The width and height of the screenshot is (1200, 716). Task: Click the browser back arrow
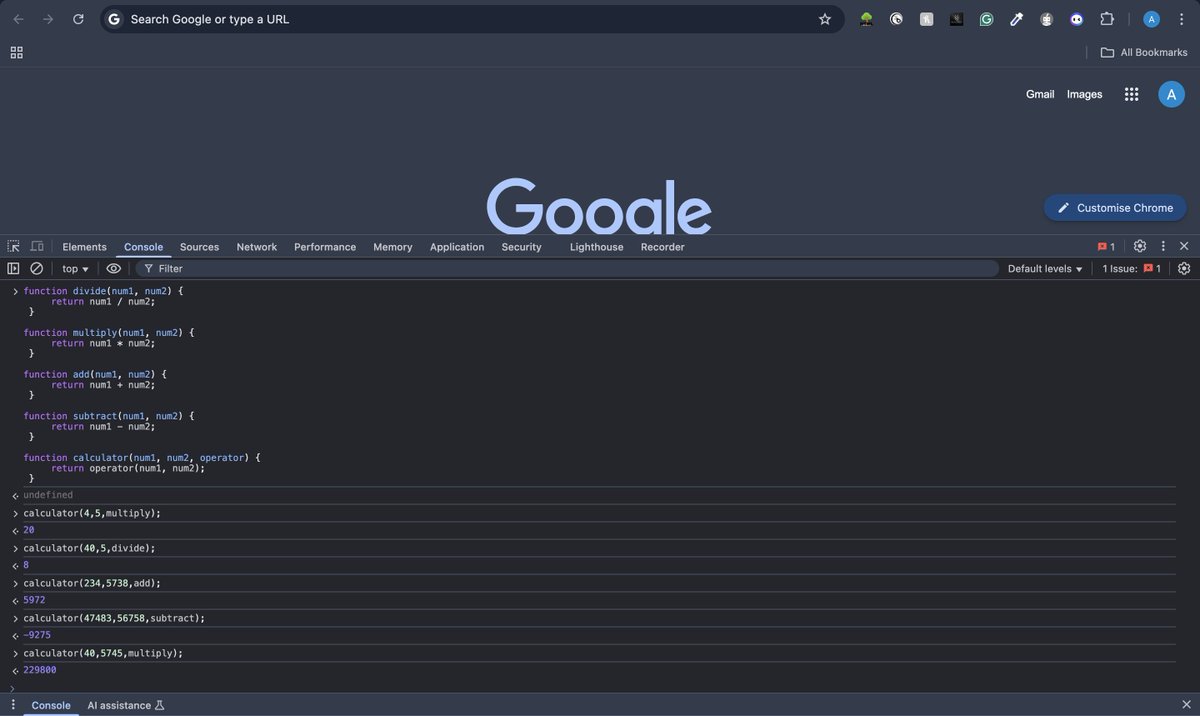18,19
